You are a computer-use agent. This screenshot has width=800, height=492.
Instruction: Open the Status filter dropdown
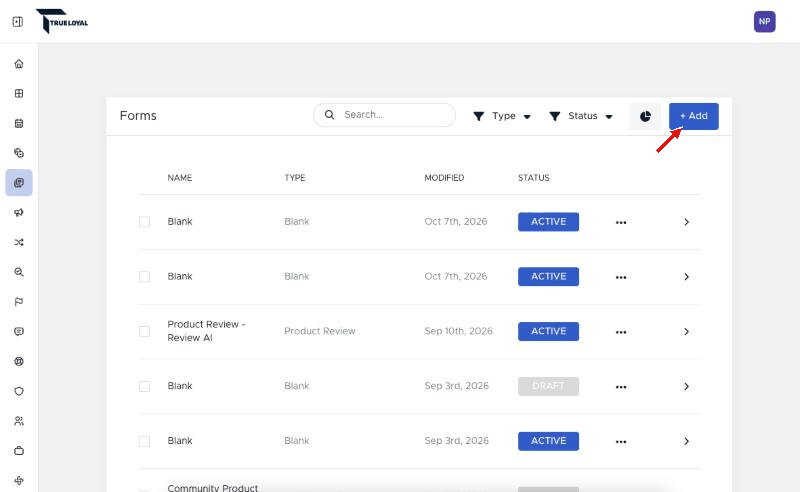[x=581, y=116]
